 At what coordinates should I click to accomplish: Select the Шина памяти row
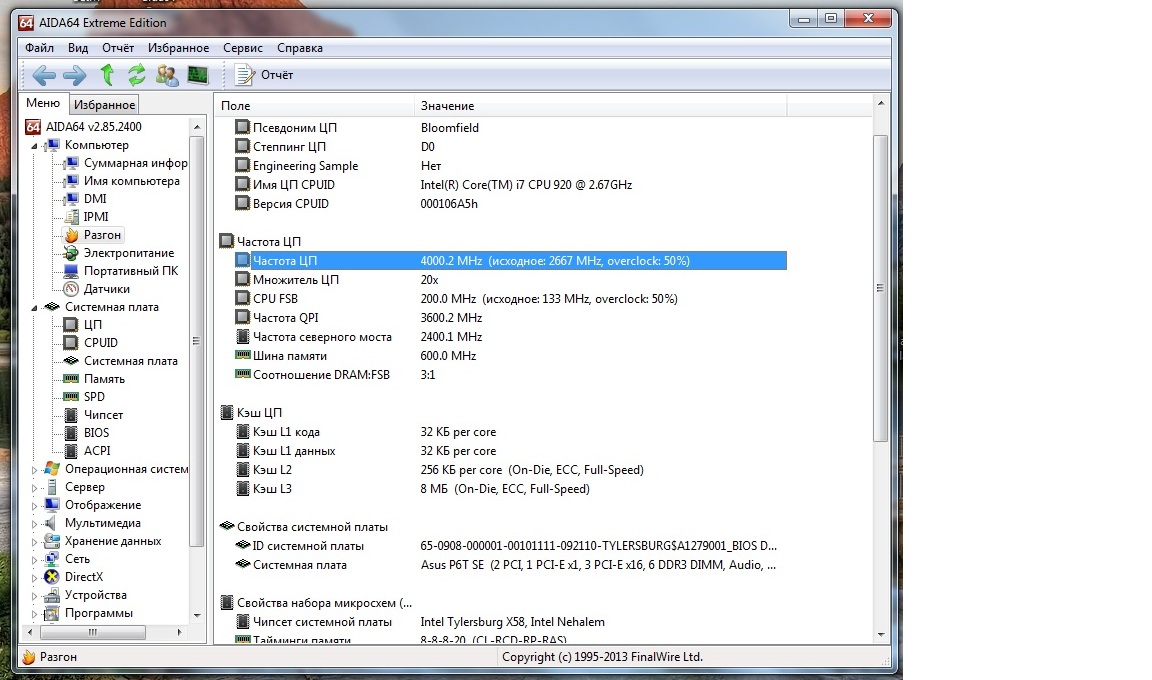(510, 356)
